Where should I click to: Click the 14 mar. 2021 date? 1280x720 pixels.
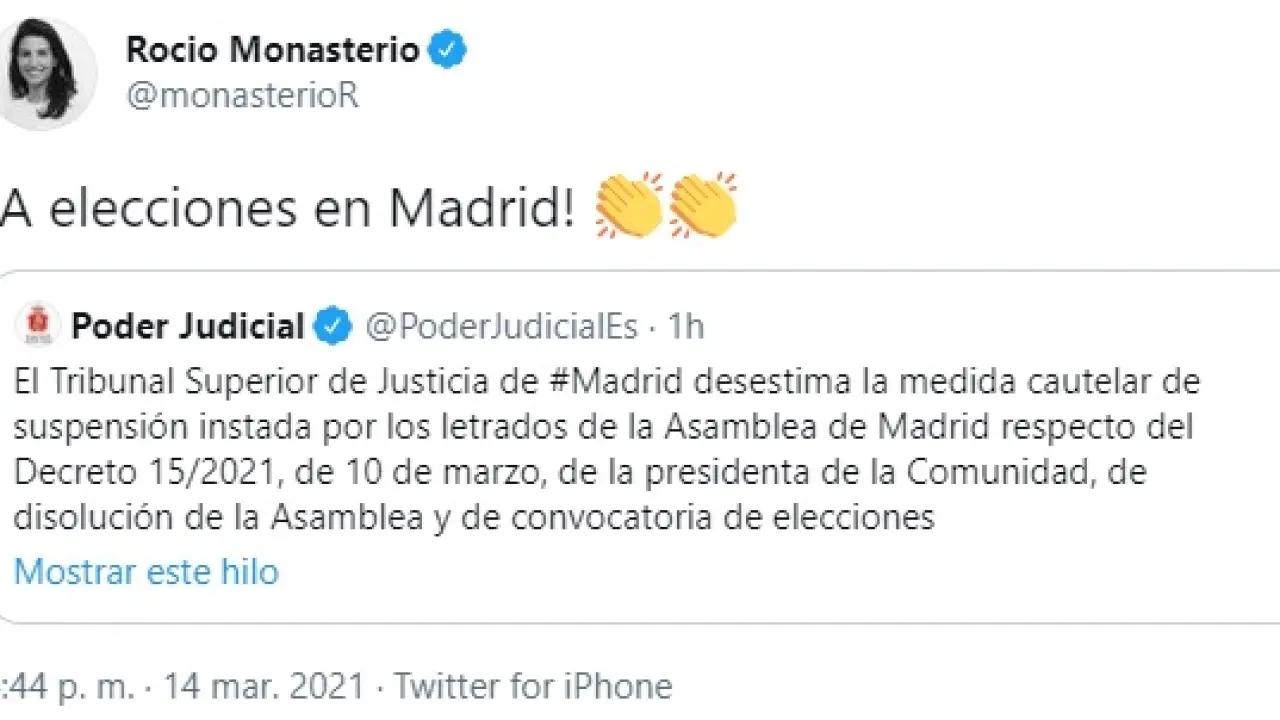262,687
